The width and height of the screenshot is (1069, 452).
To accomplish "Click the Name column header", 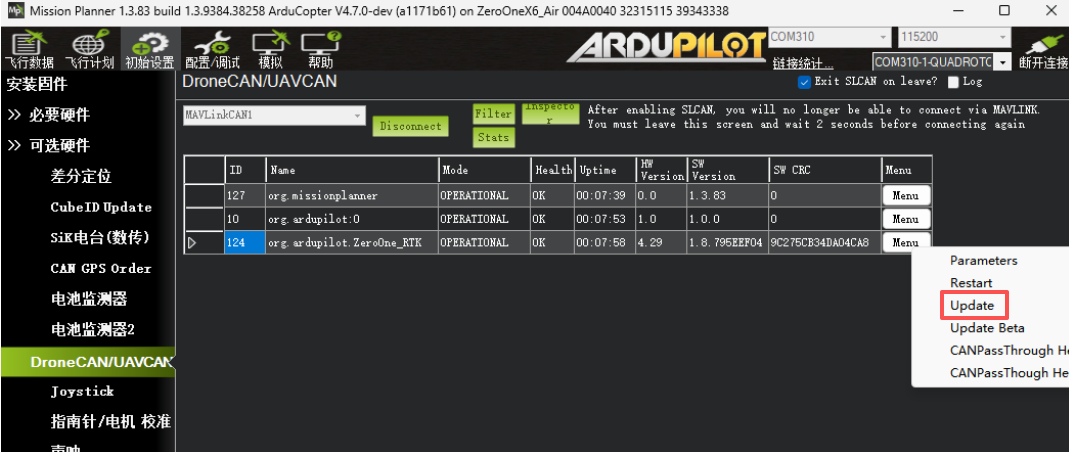I will pyautogui.click(x=352, y=170).
